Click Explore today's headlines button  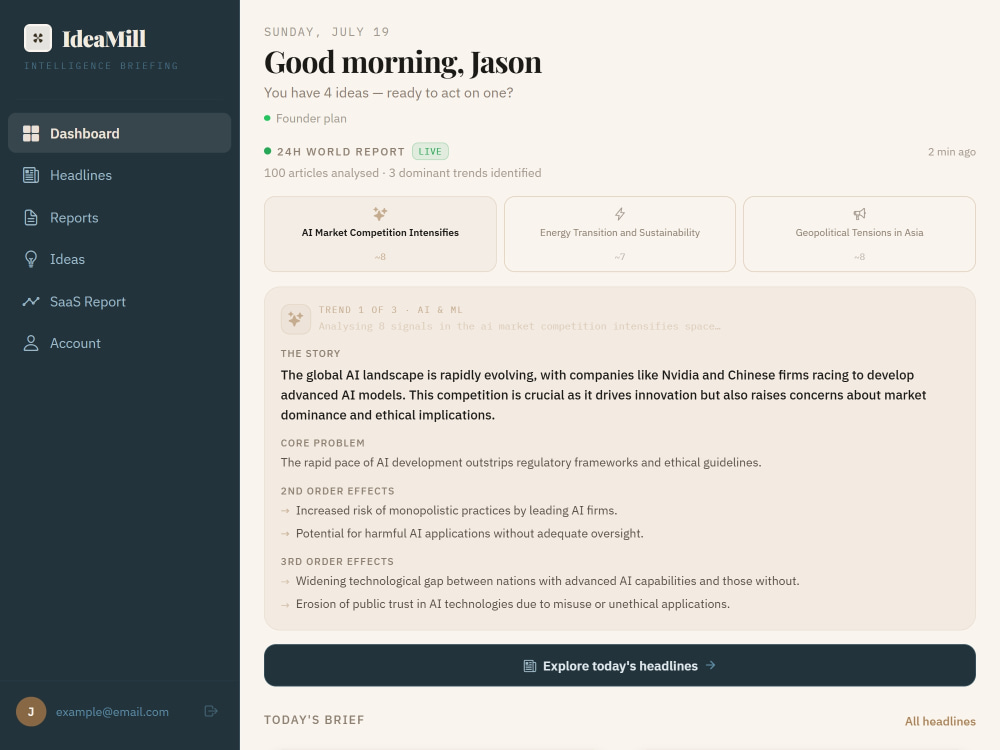[620, 665]
